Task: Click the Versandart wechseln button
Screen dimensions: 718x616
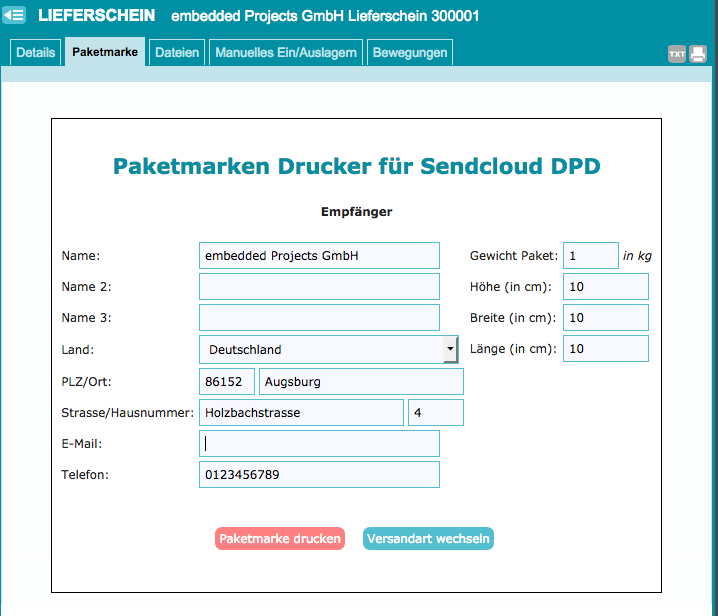Action: click(428, 539)
